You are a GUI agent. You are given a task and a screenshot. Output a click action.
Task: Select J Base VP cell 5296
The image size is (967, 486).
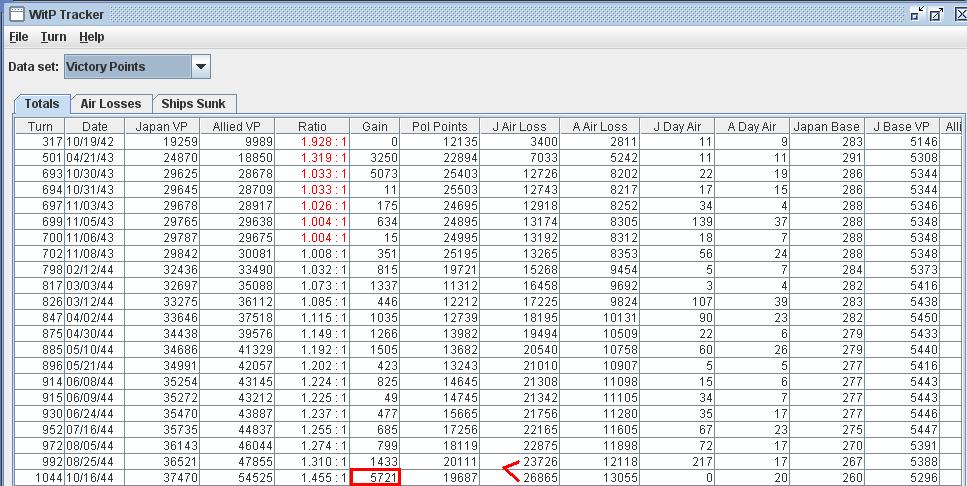(901, 477)
